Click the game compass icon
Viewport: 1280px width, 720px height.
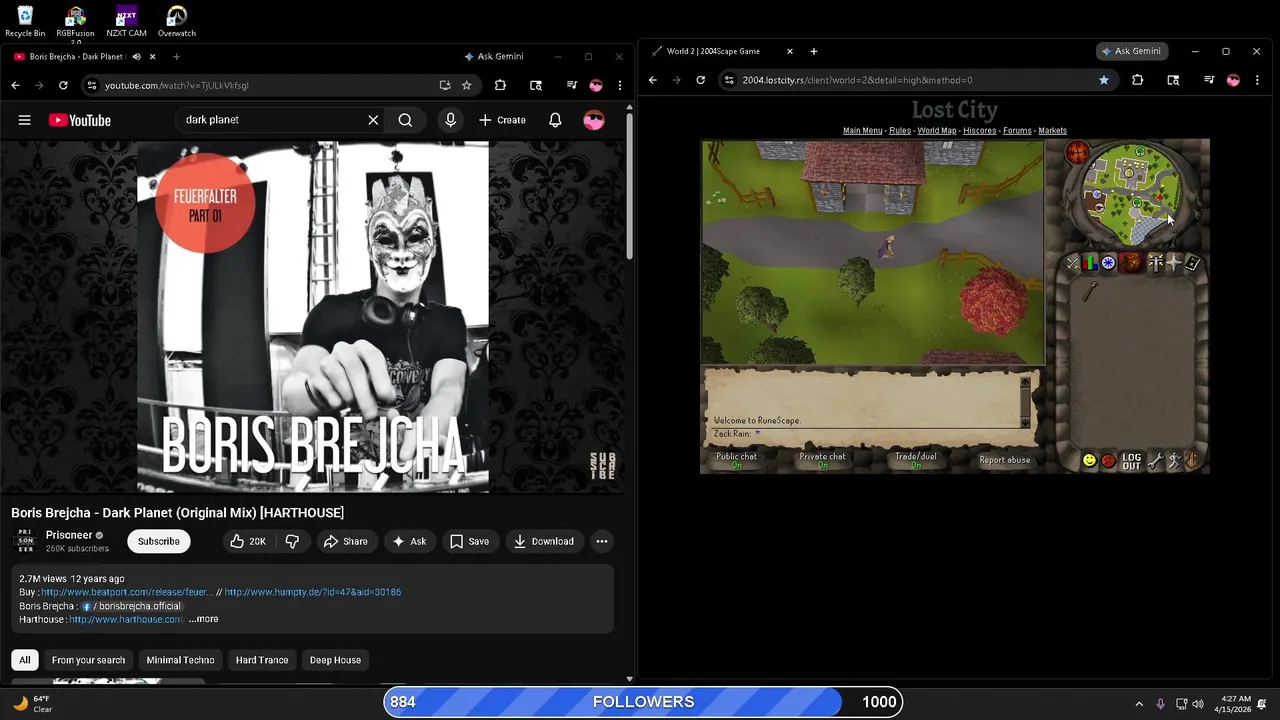point(1077,152)
